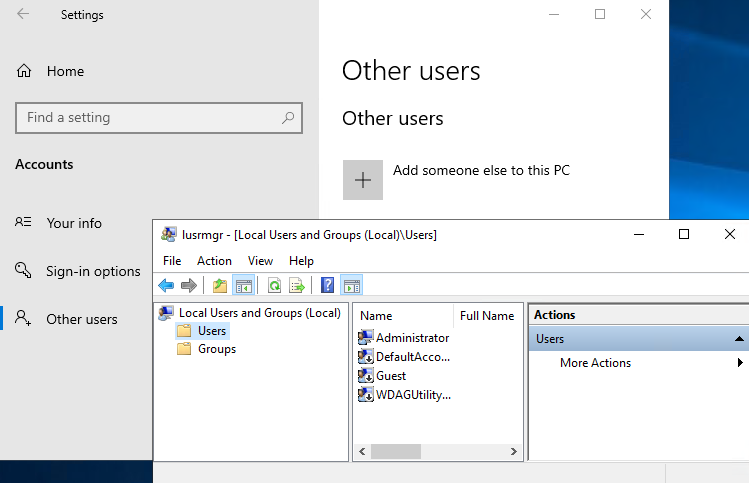Select Local Users and Groups (Local) root node
Image resolution: width=749 pixels, height=483 pixels.
coord(260,313)
